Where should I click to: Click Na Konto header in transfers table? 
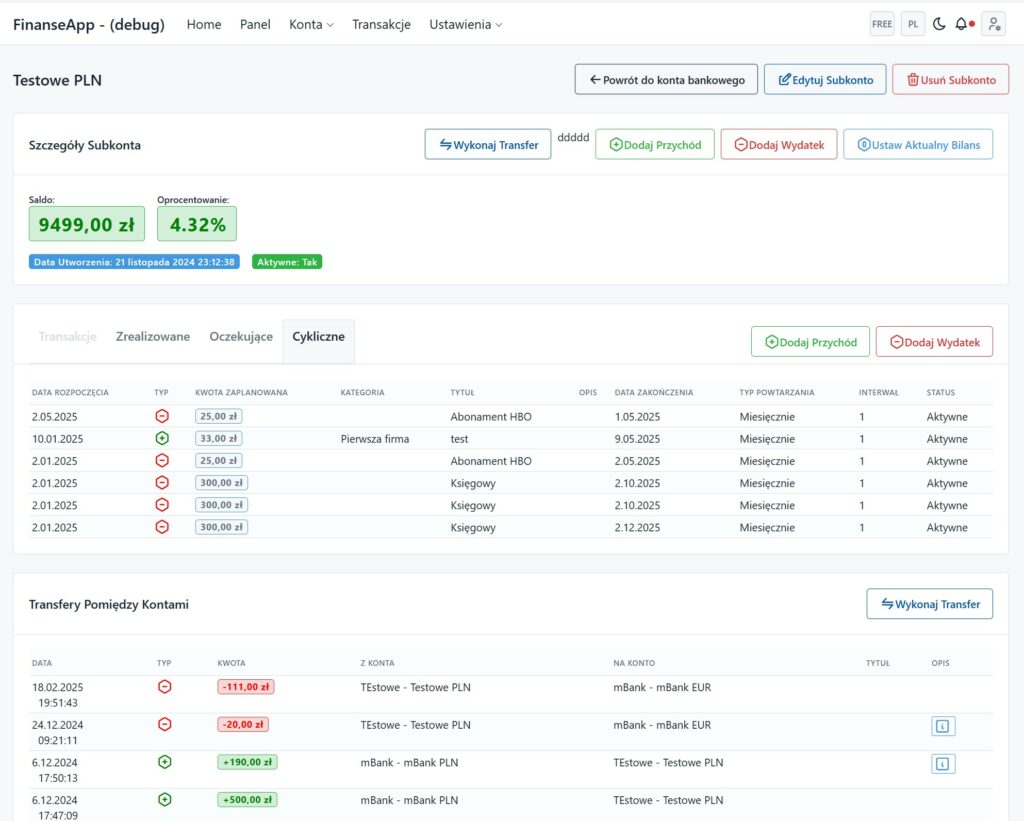pyautogui.click(x=633, y=663)
